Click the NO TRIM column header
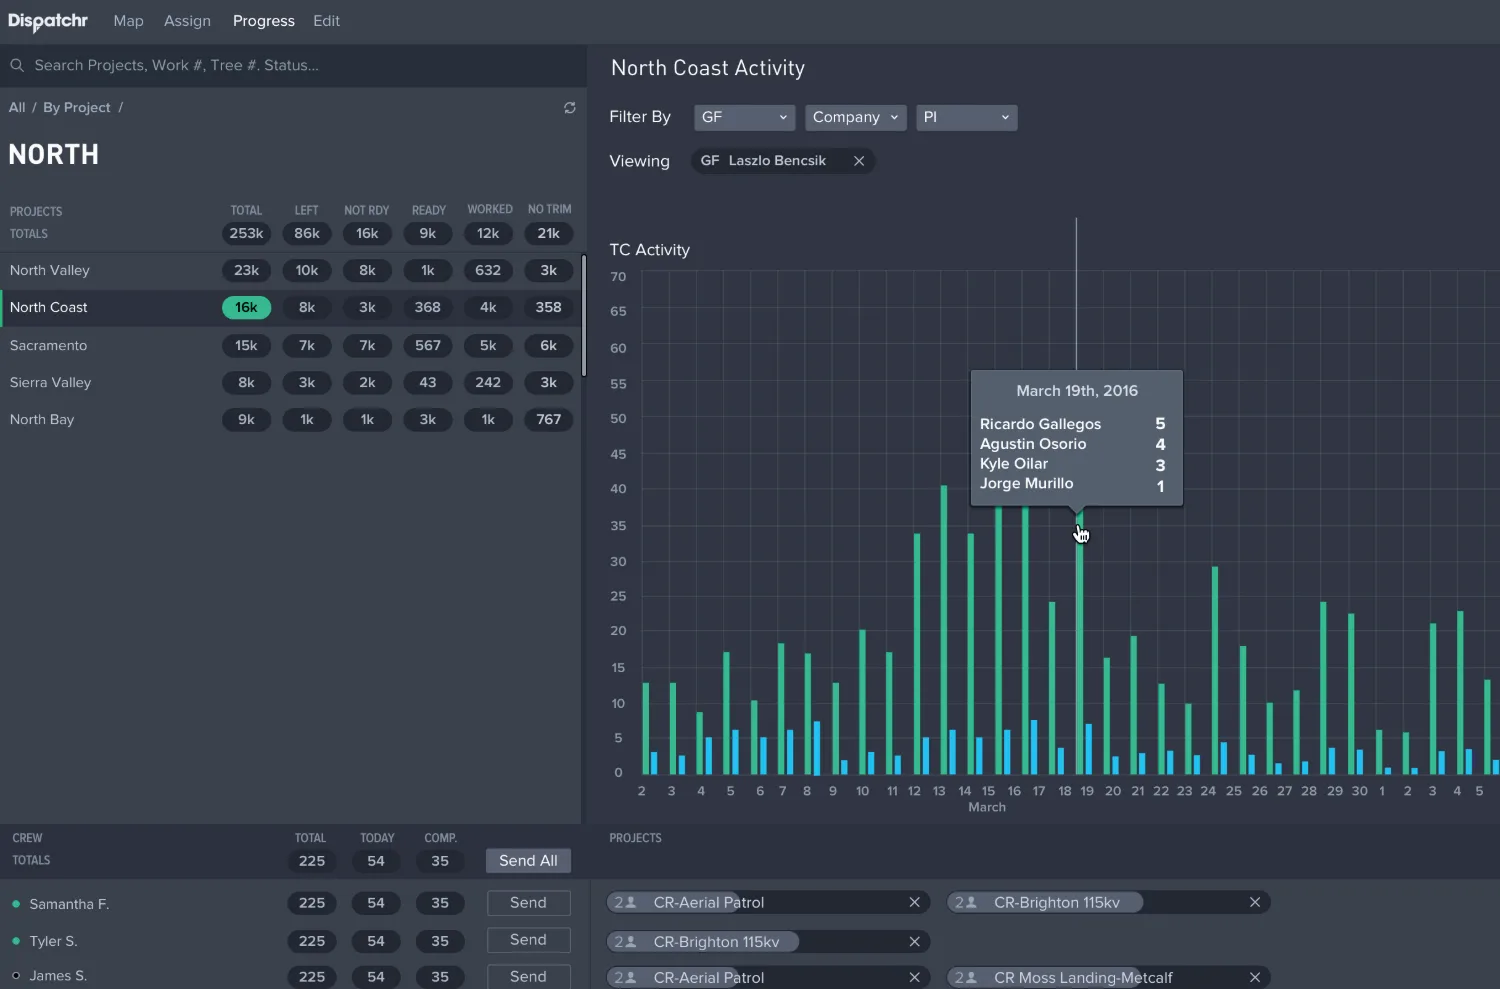Image resolution: width=1500 pixels, height=989 pixels. point(550,209)
